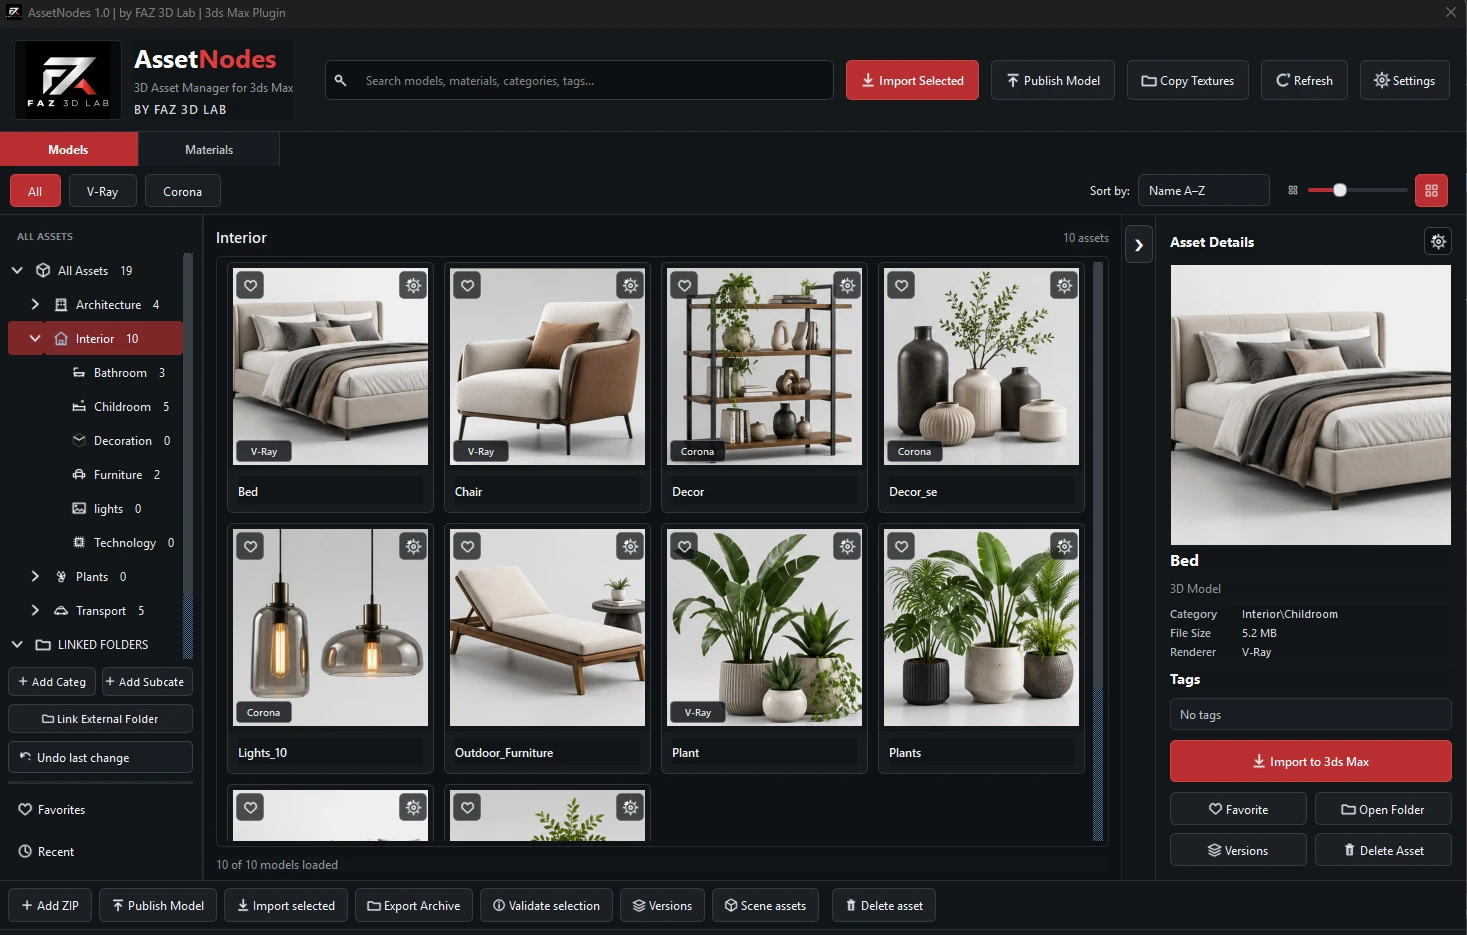Open settings gear on Decor_se card
The height and width of the screenshot is (935, 1467).
[x=1064, y=286]
